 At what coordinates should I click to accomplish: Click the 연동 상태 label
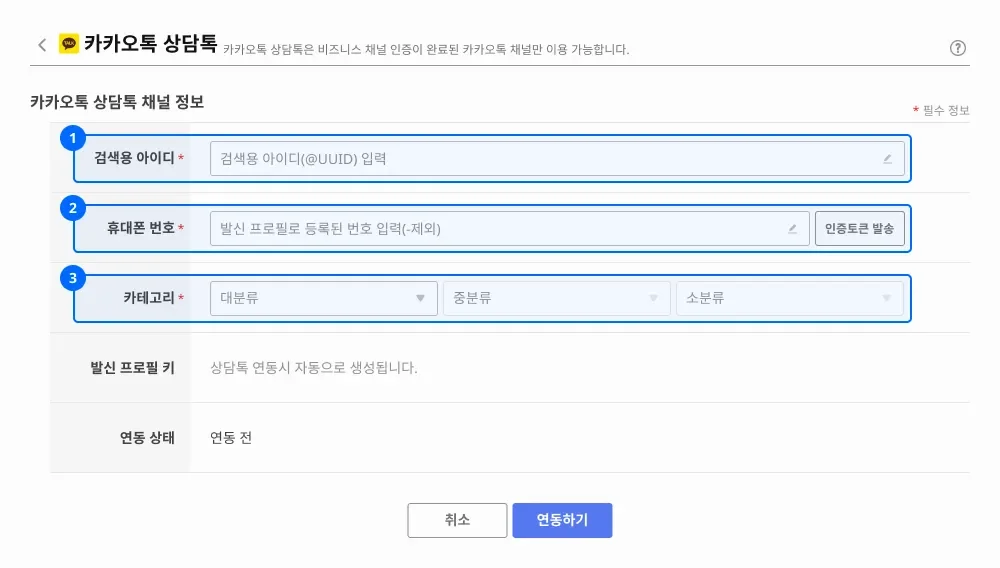pyautogui.click(x=147, y=438)
